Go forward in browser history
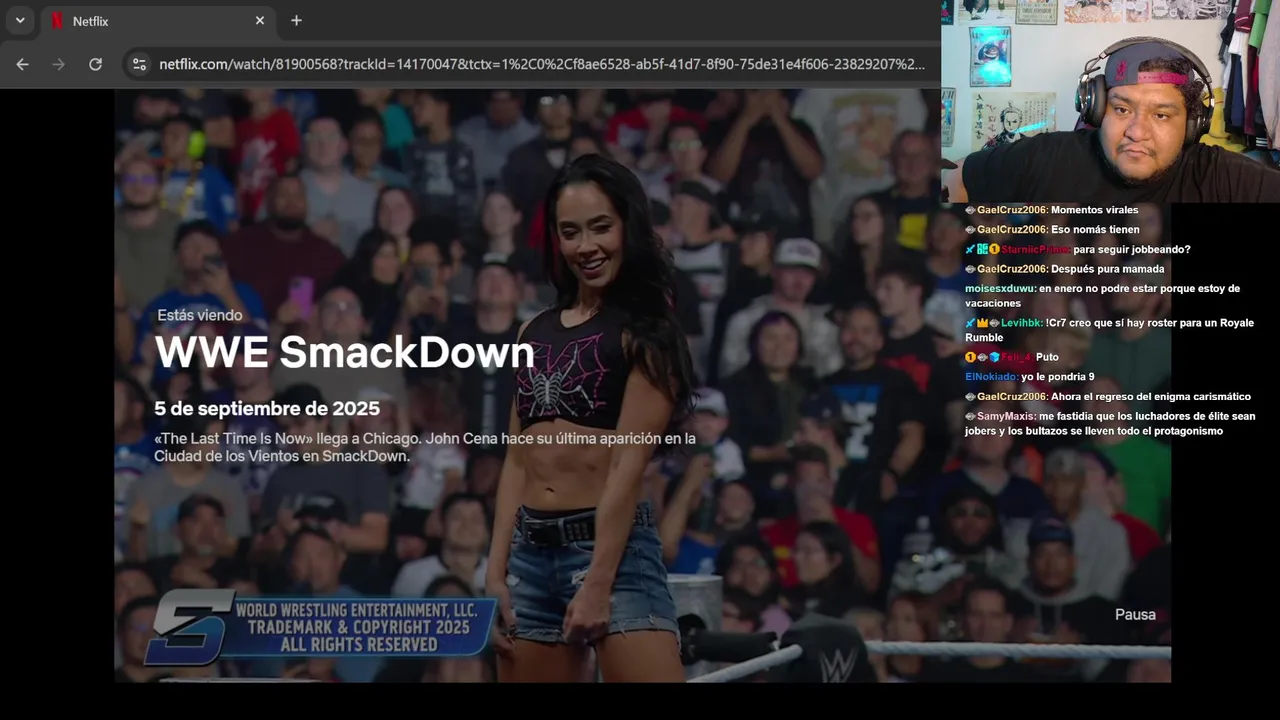Screen dimensions: 1280x720 tap(58, 64)
